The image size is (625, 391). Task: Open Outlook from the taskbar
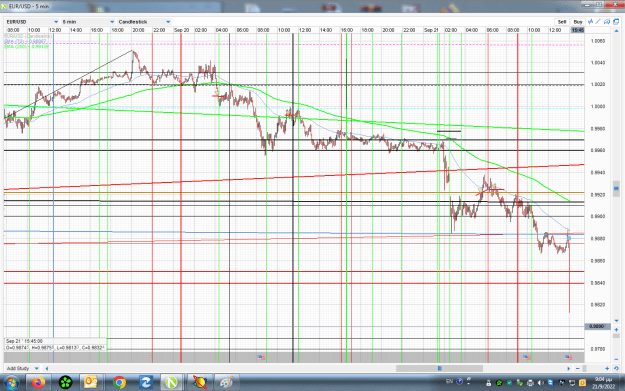pos(91,383)
